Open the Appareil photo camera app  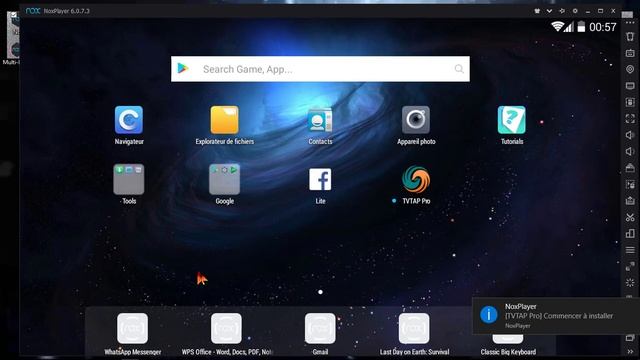click(416, 120)
